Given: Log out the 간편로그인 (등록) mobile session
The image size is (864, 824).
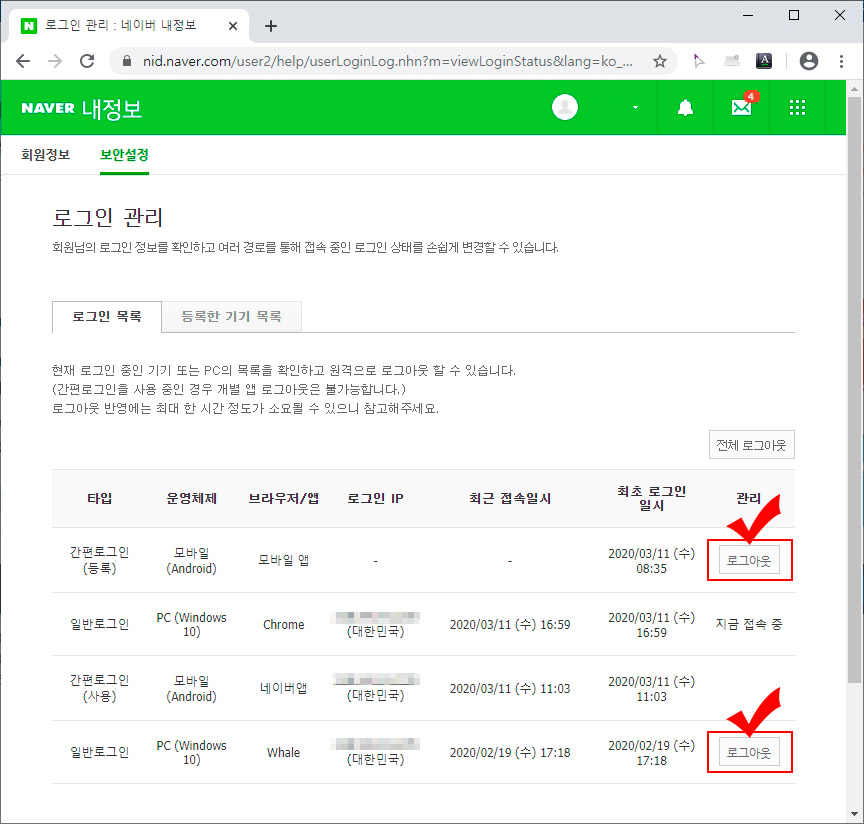Looking at the screenshot, I should [x=748, y=560].
